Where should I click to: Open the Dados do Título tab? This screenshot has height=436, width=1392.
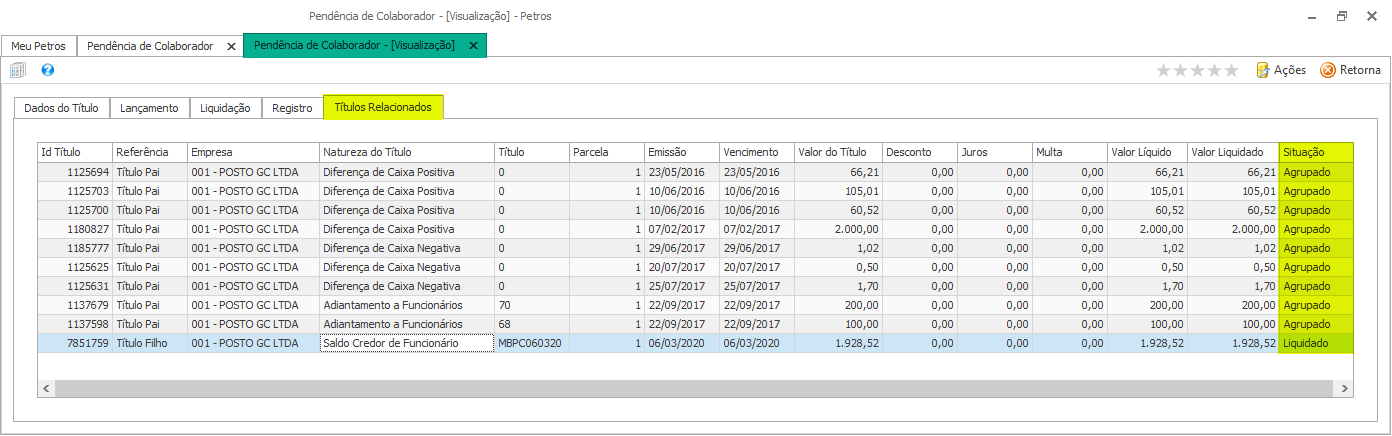click(60, 107)
